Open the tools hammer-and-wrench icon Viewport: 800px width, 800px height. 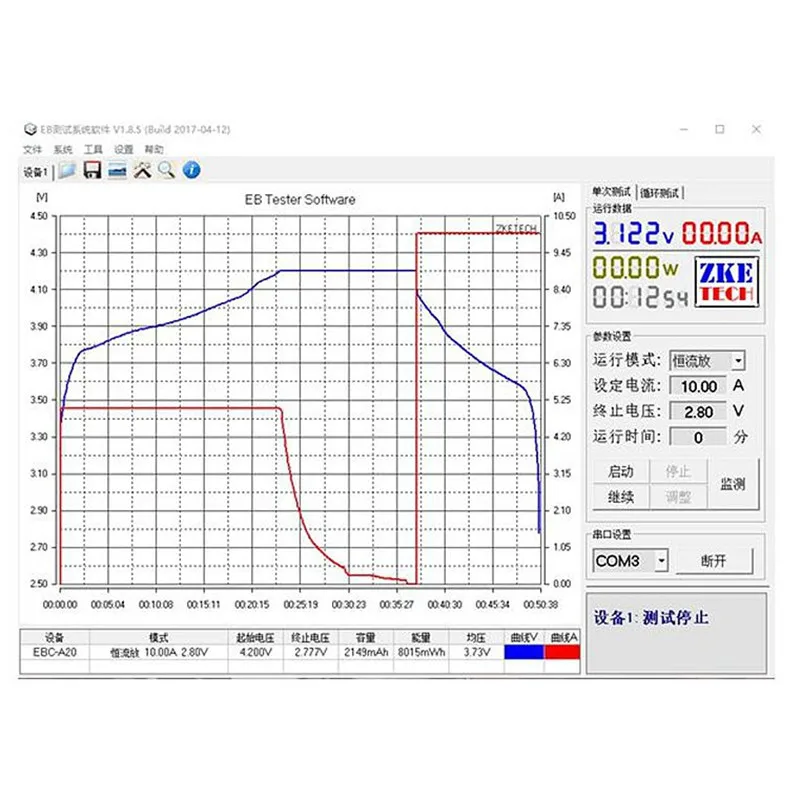(142, 170)
